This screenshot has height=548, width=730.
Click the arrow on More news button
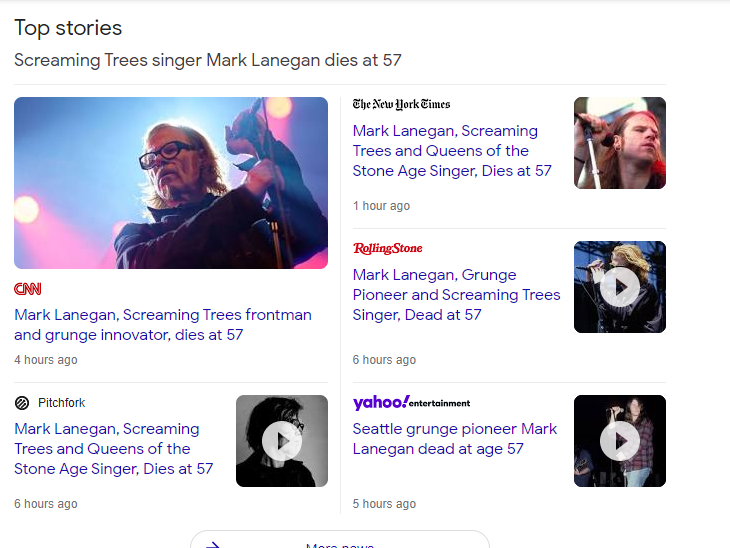(x=212, y=544)
